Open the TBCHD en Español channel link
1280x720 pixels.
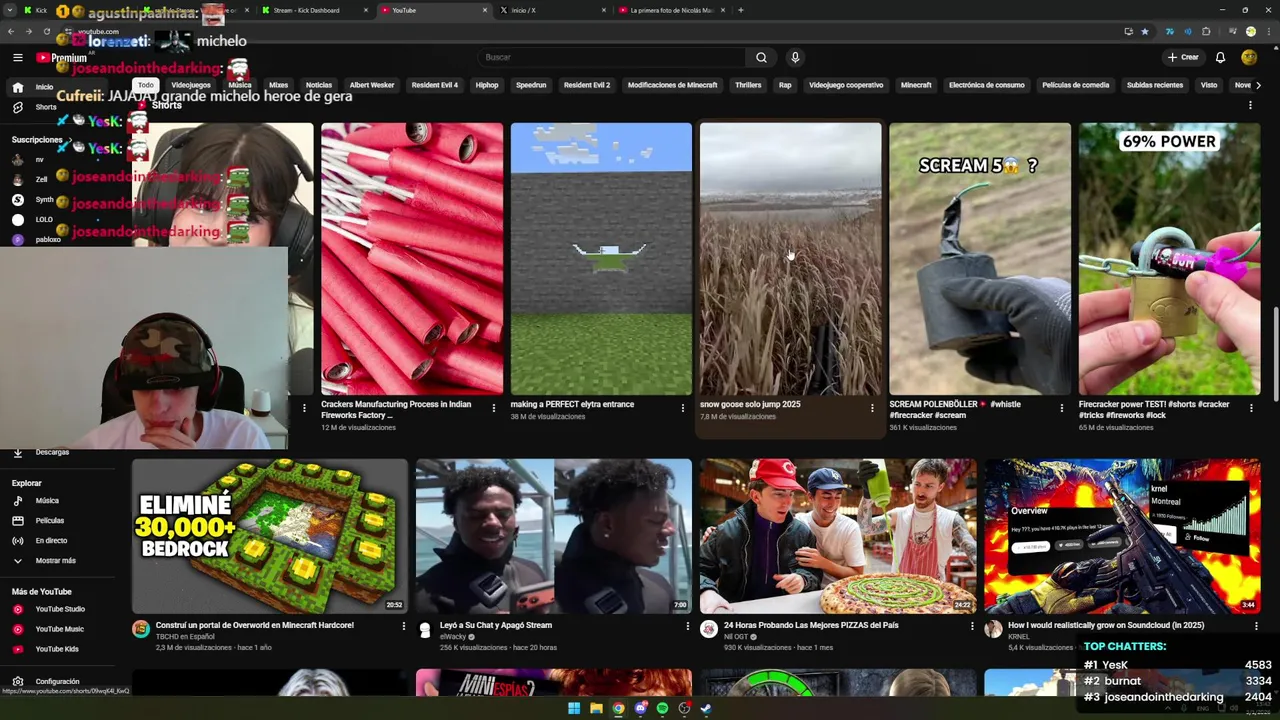point(185,636)
